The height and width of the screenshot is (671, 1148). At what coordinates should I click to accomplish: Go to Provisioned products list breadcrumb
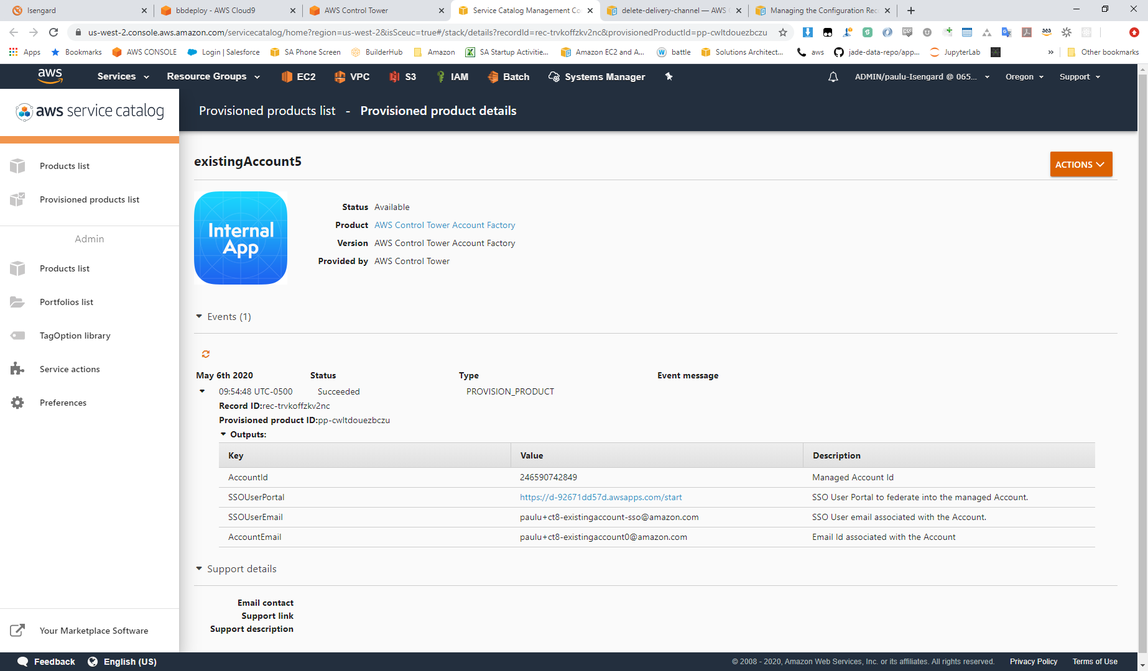[267, 111]
